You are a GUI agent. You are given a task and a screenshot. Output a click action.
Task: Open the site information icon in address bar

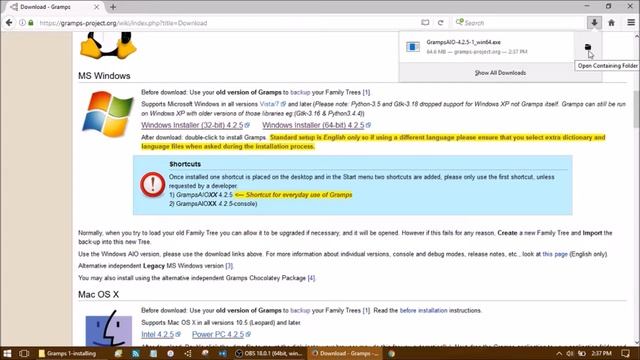[x=22, y=23]
